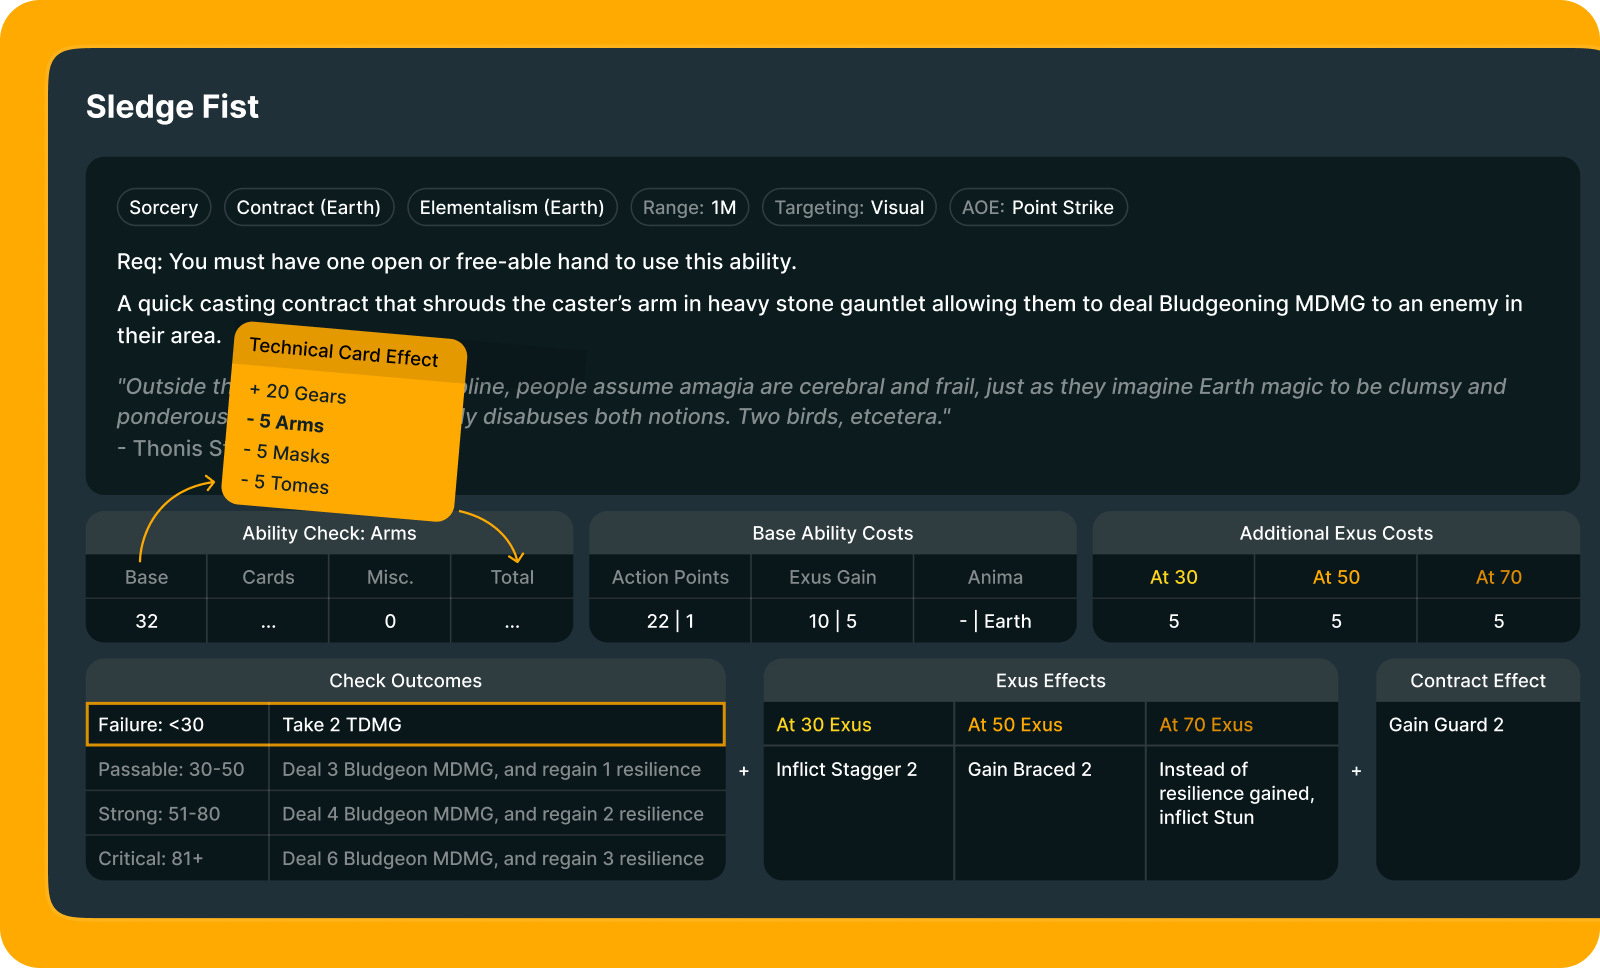This screenshot has width=1600, height=968.
Task: Click the Base Ability Costs header
Action: [833, 533]
